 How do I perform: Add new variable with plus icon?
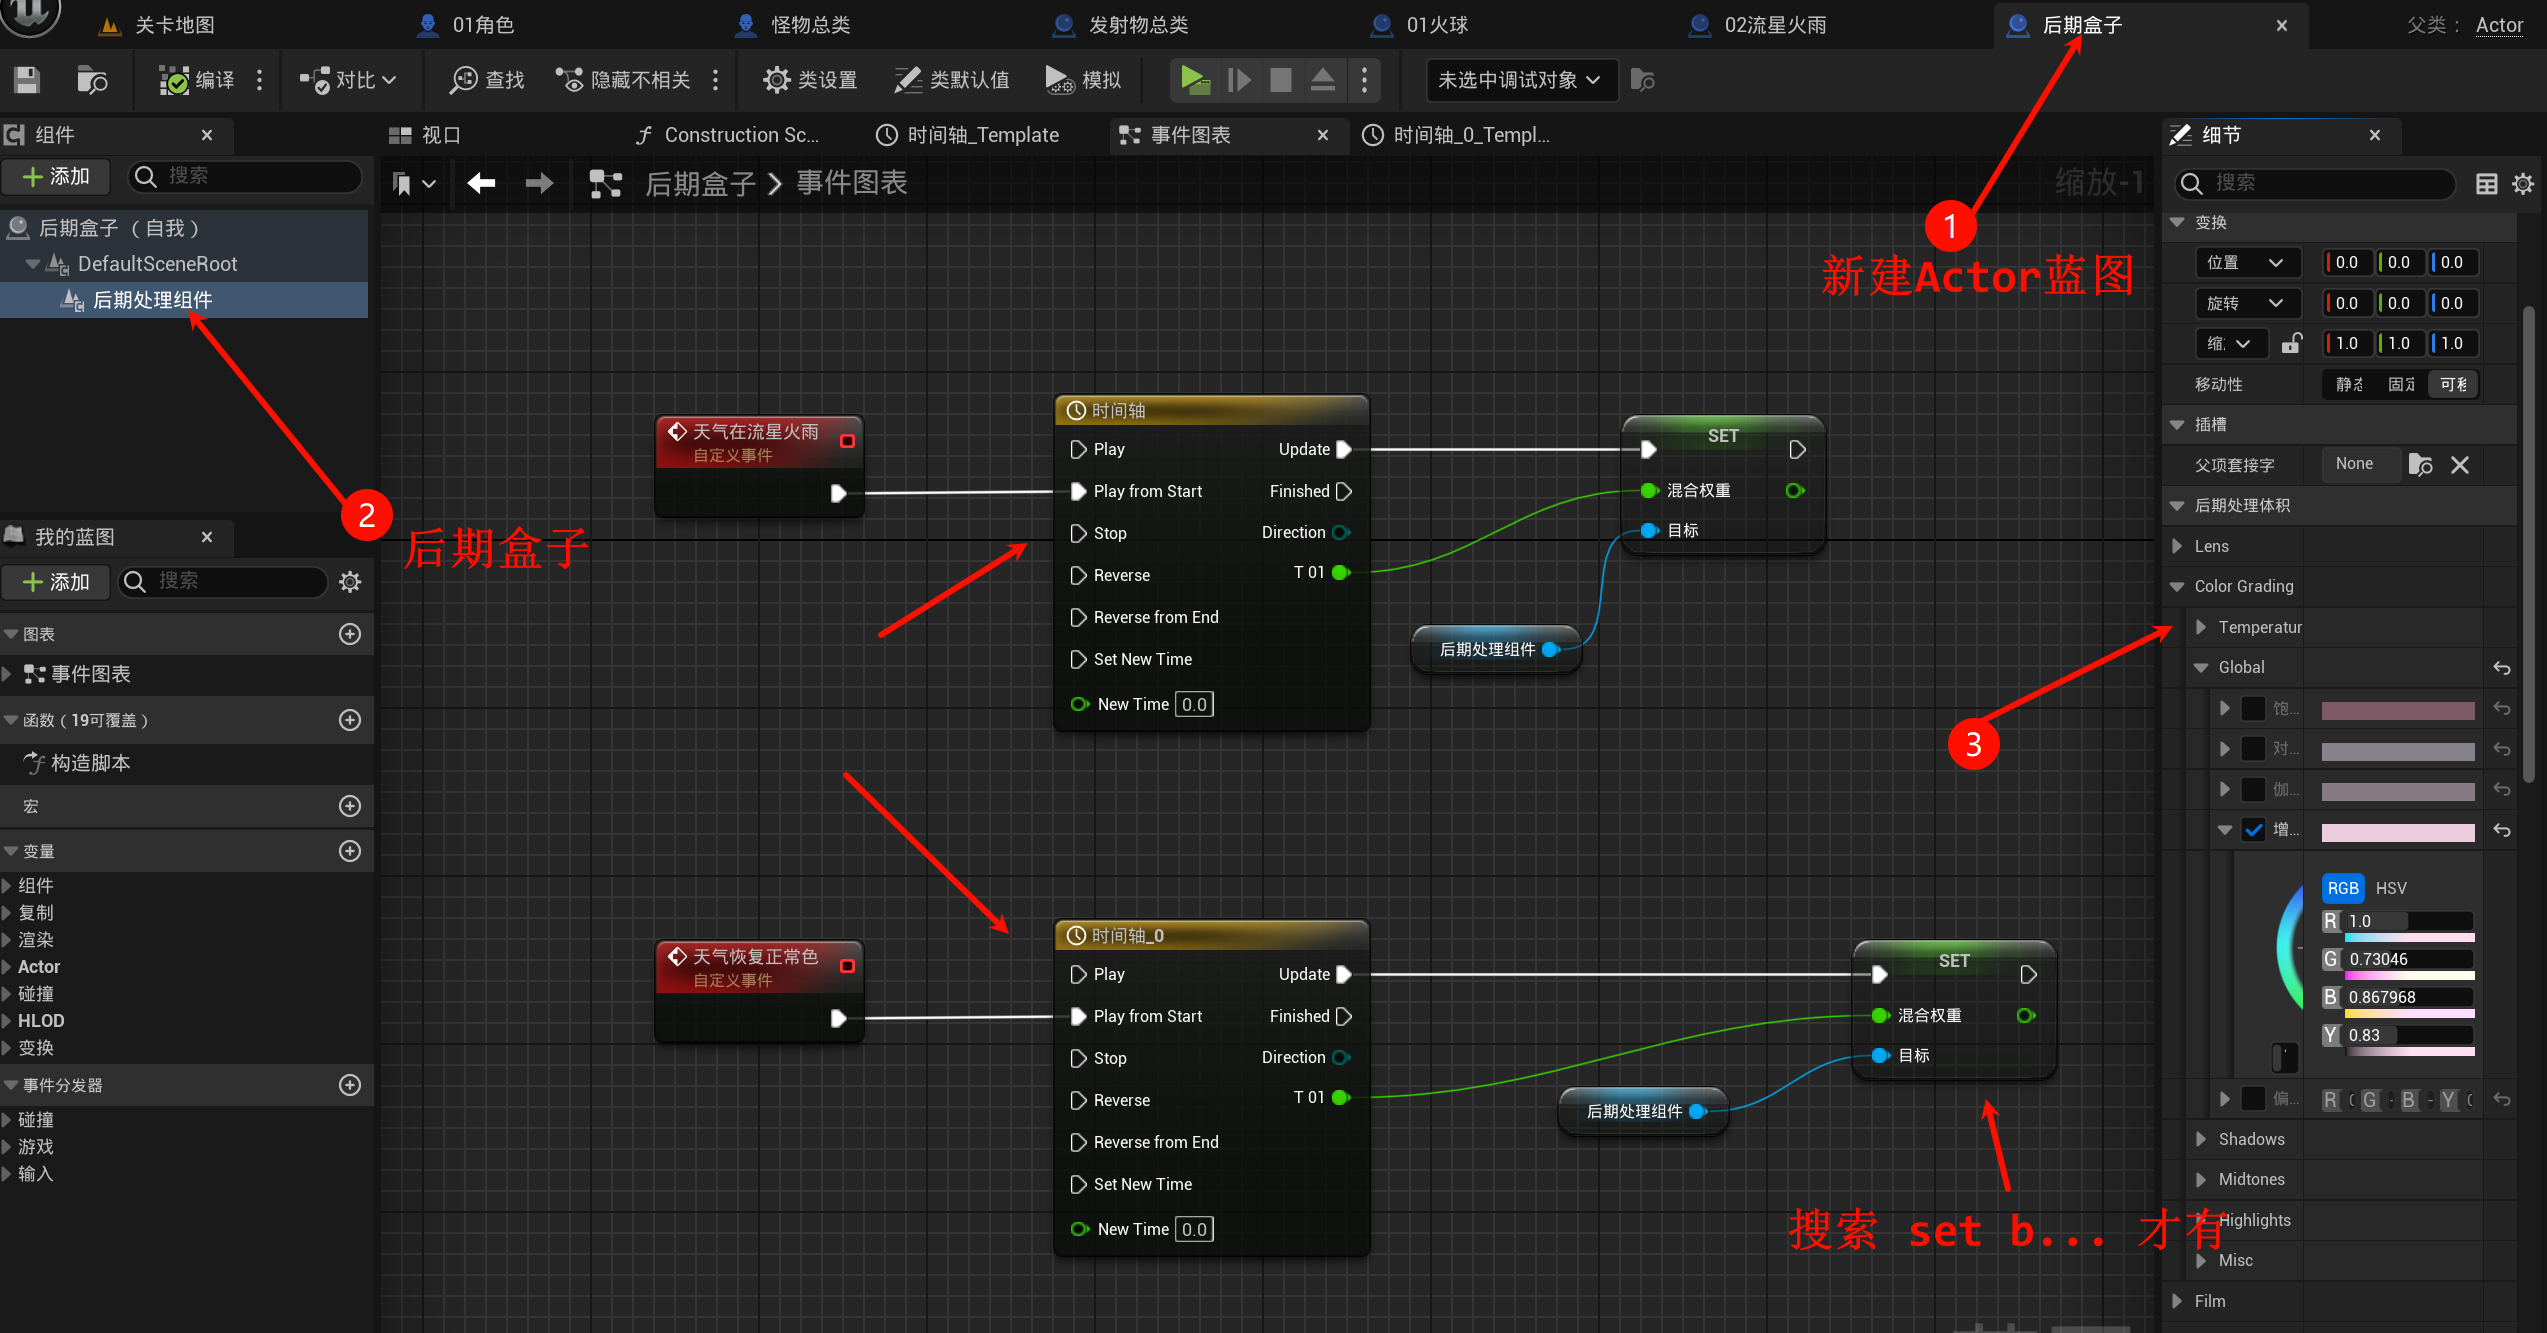click(x=350, y=851)
